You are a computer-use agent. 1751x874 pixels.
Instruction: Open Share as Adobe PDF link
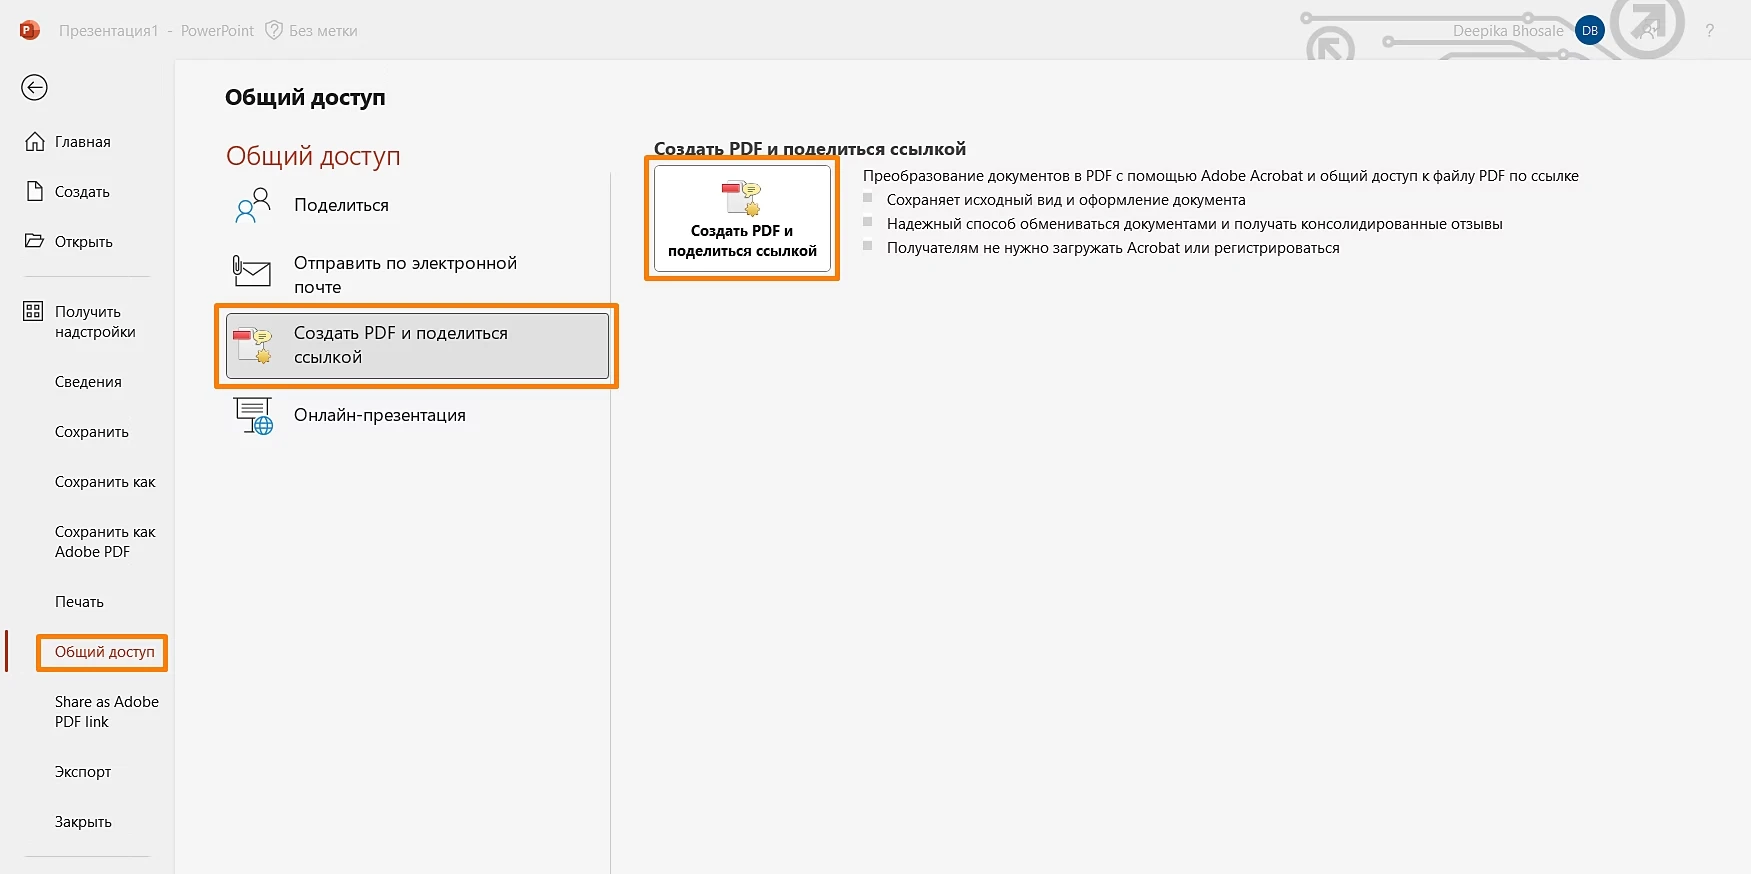pyautogui.click(x=106, y=712)
